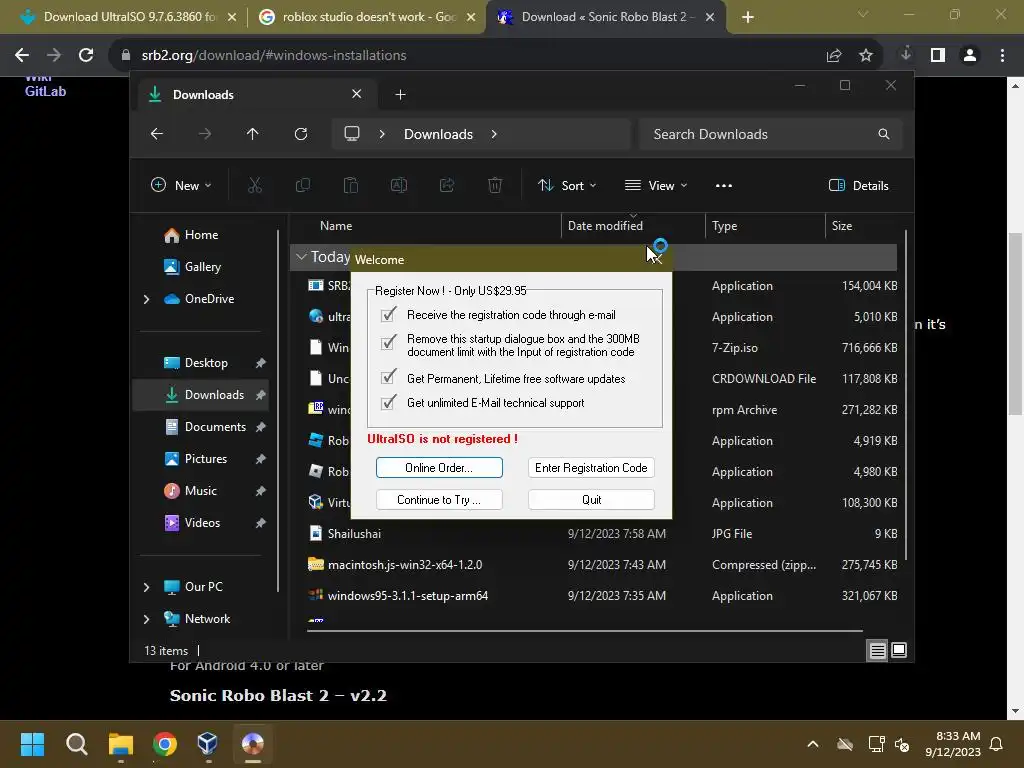Open Chrome side panel icon
1024x768 pixels.
point(938,56)
